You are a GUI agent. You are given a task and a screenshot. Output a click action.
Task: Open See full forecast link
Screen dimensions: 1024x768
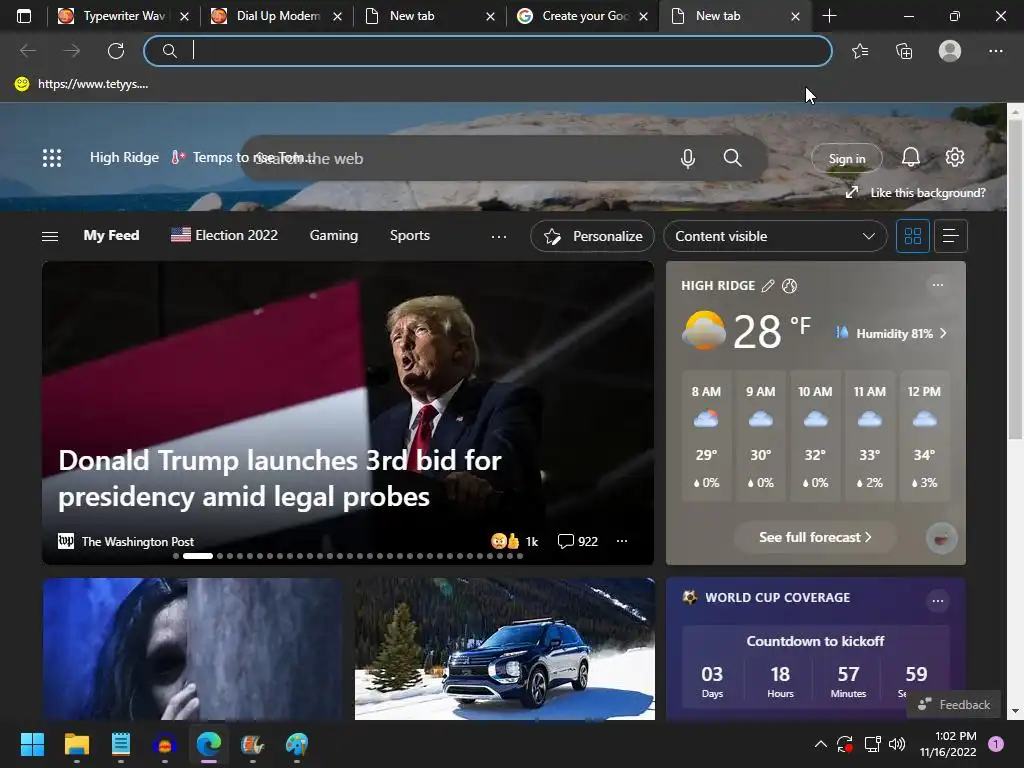pos(815,537)
